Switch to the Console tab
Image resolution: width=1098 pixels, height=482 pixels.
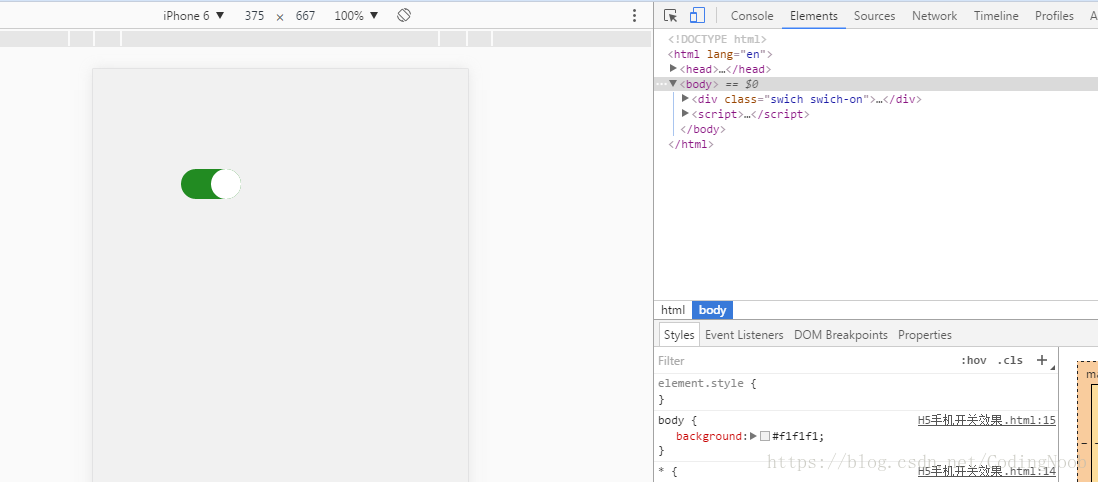752,15
